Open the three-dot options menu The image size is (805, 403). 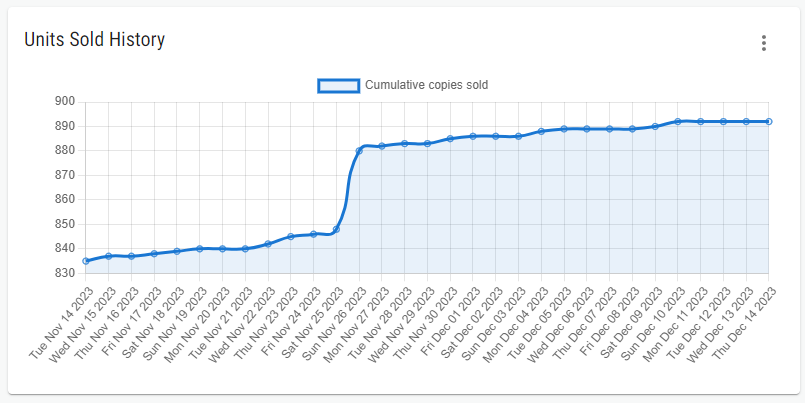763,43
